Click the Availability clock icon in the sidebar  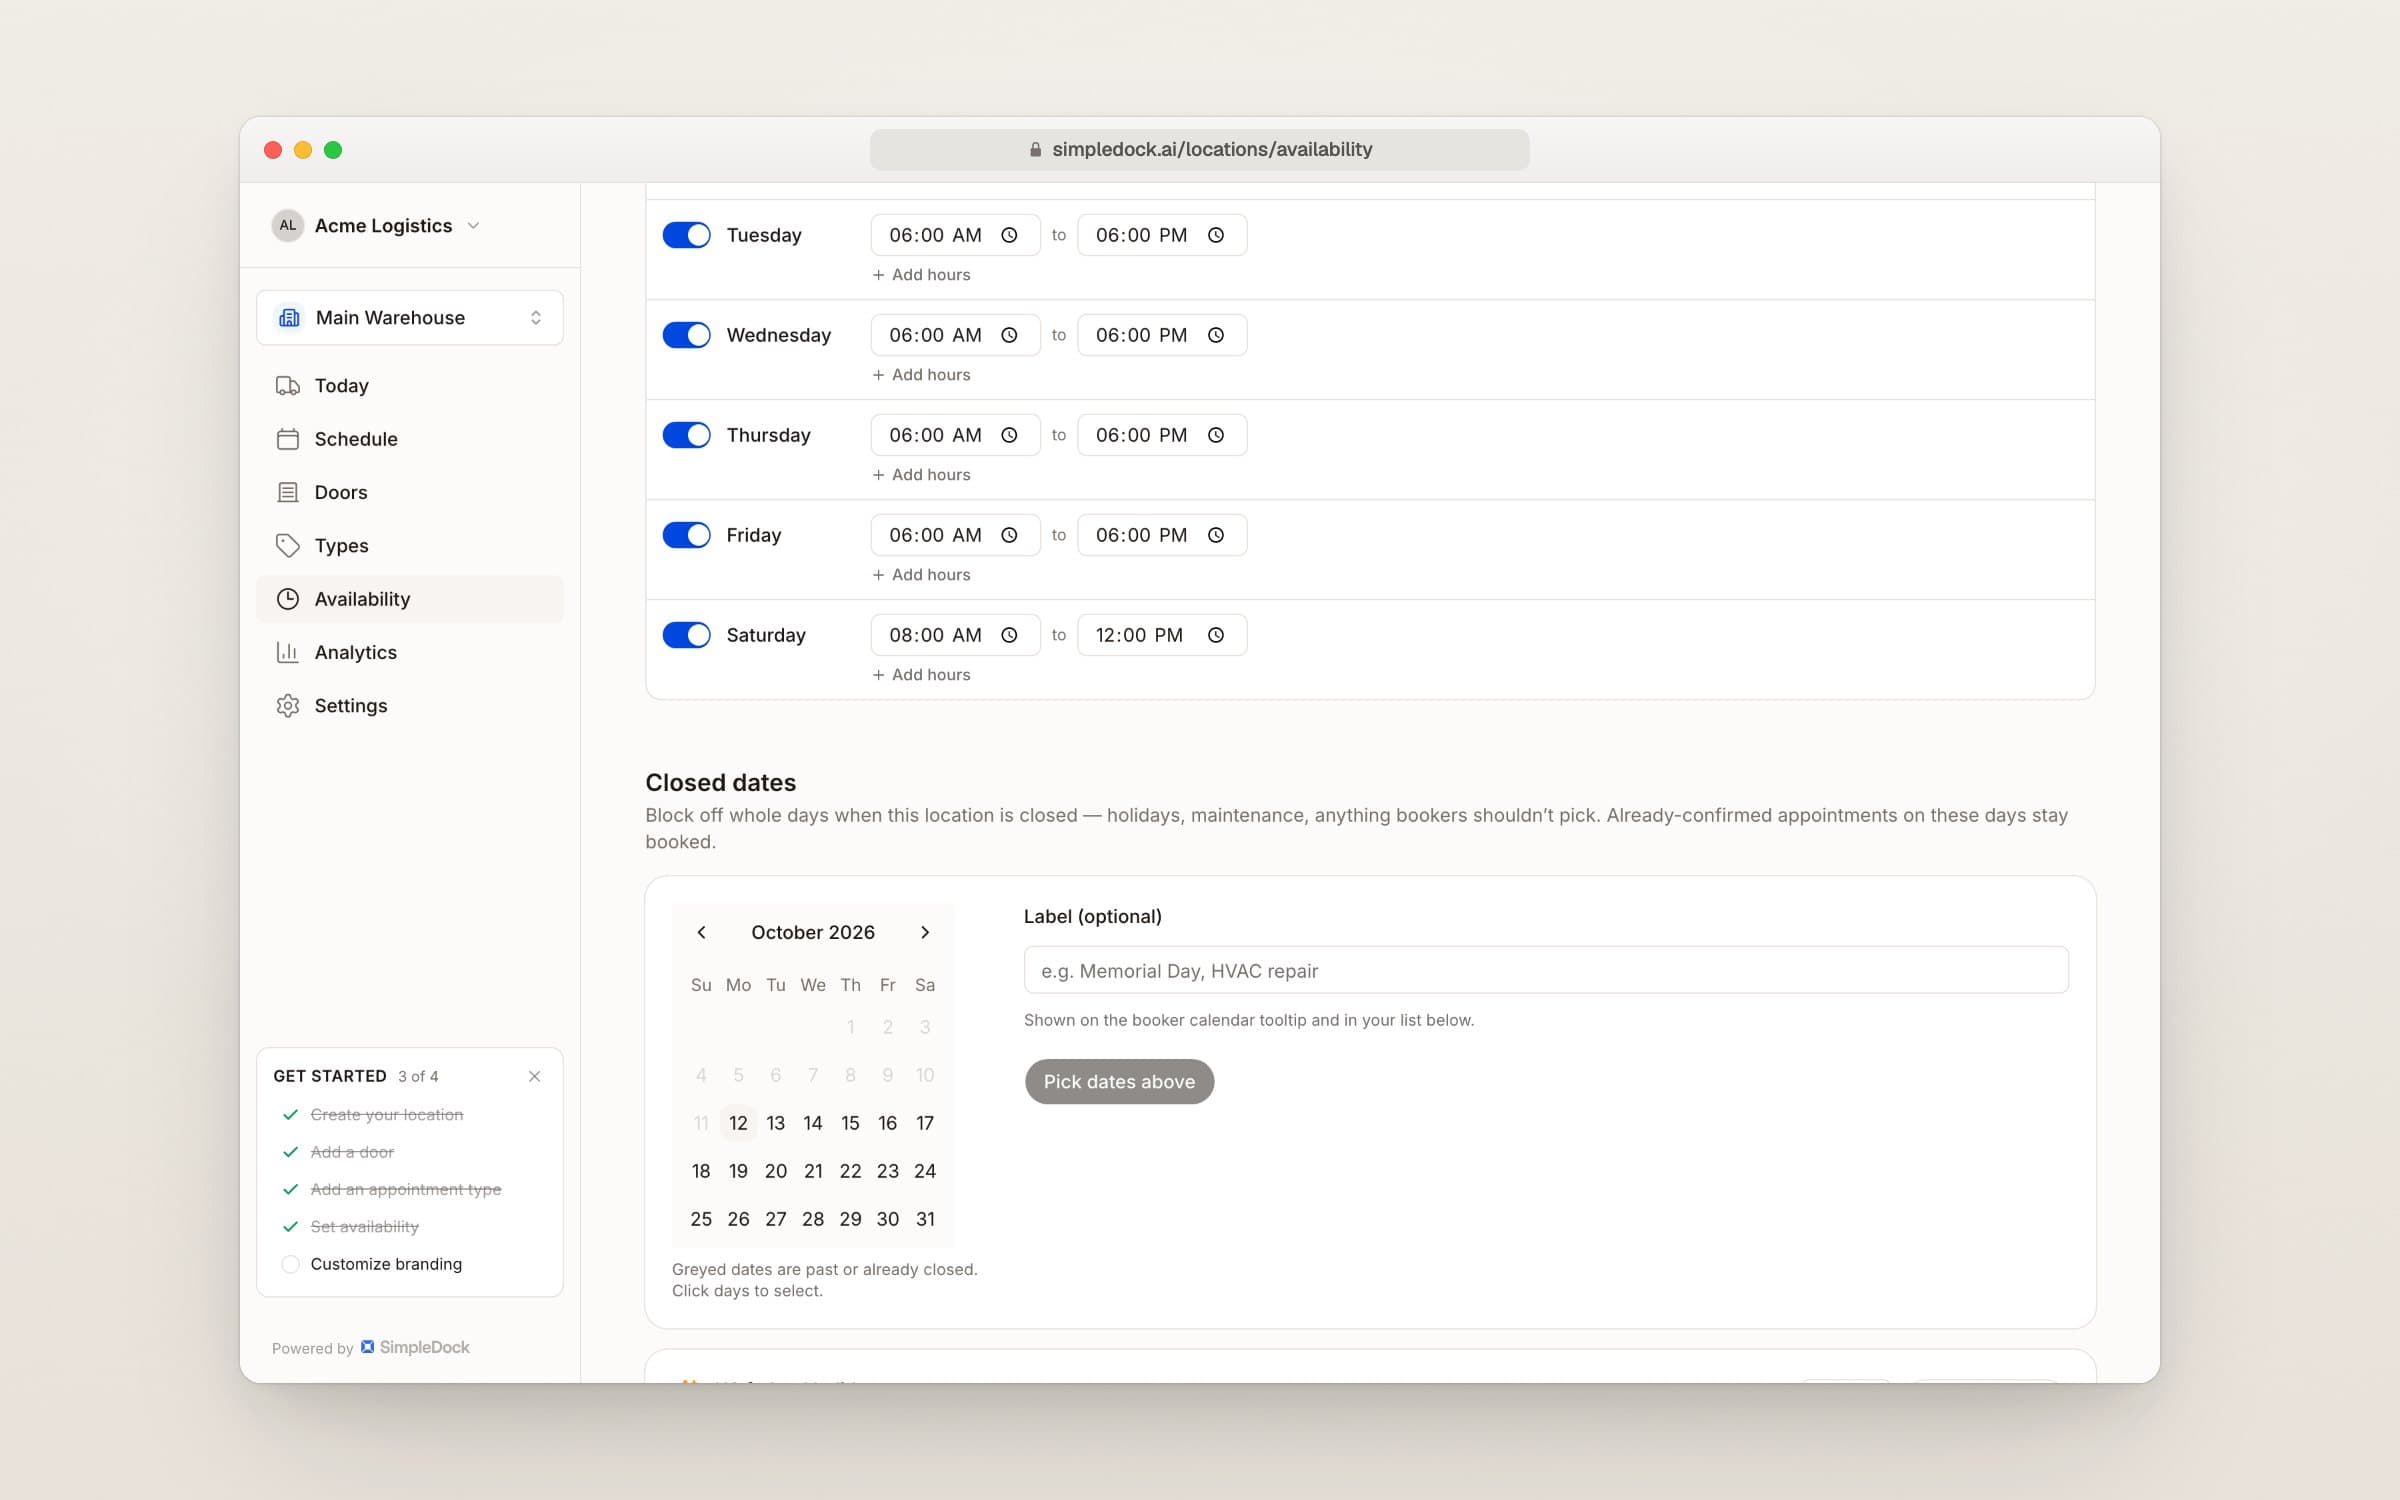(288, 599)
